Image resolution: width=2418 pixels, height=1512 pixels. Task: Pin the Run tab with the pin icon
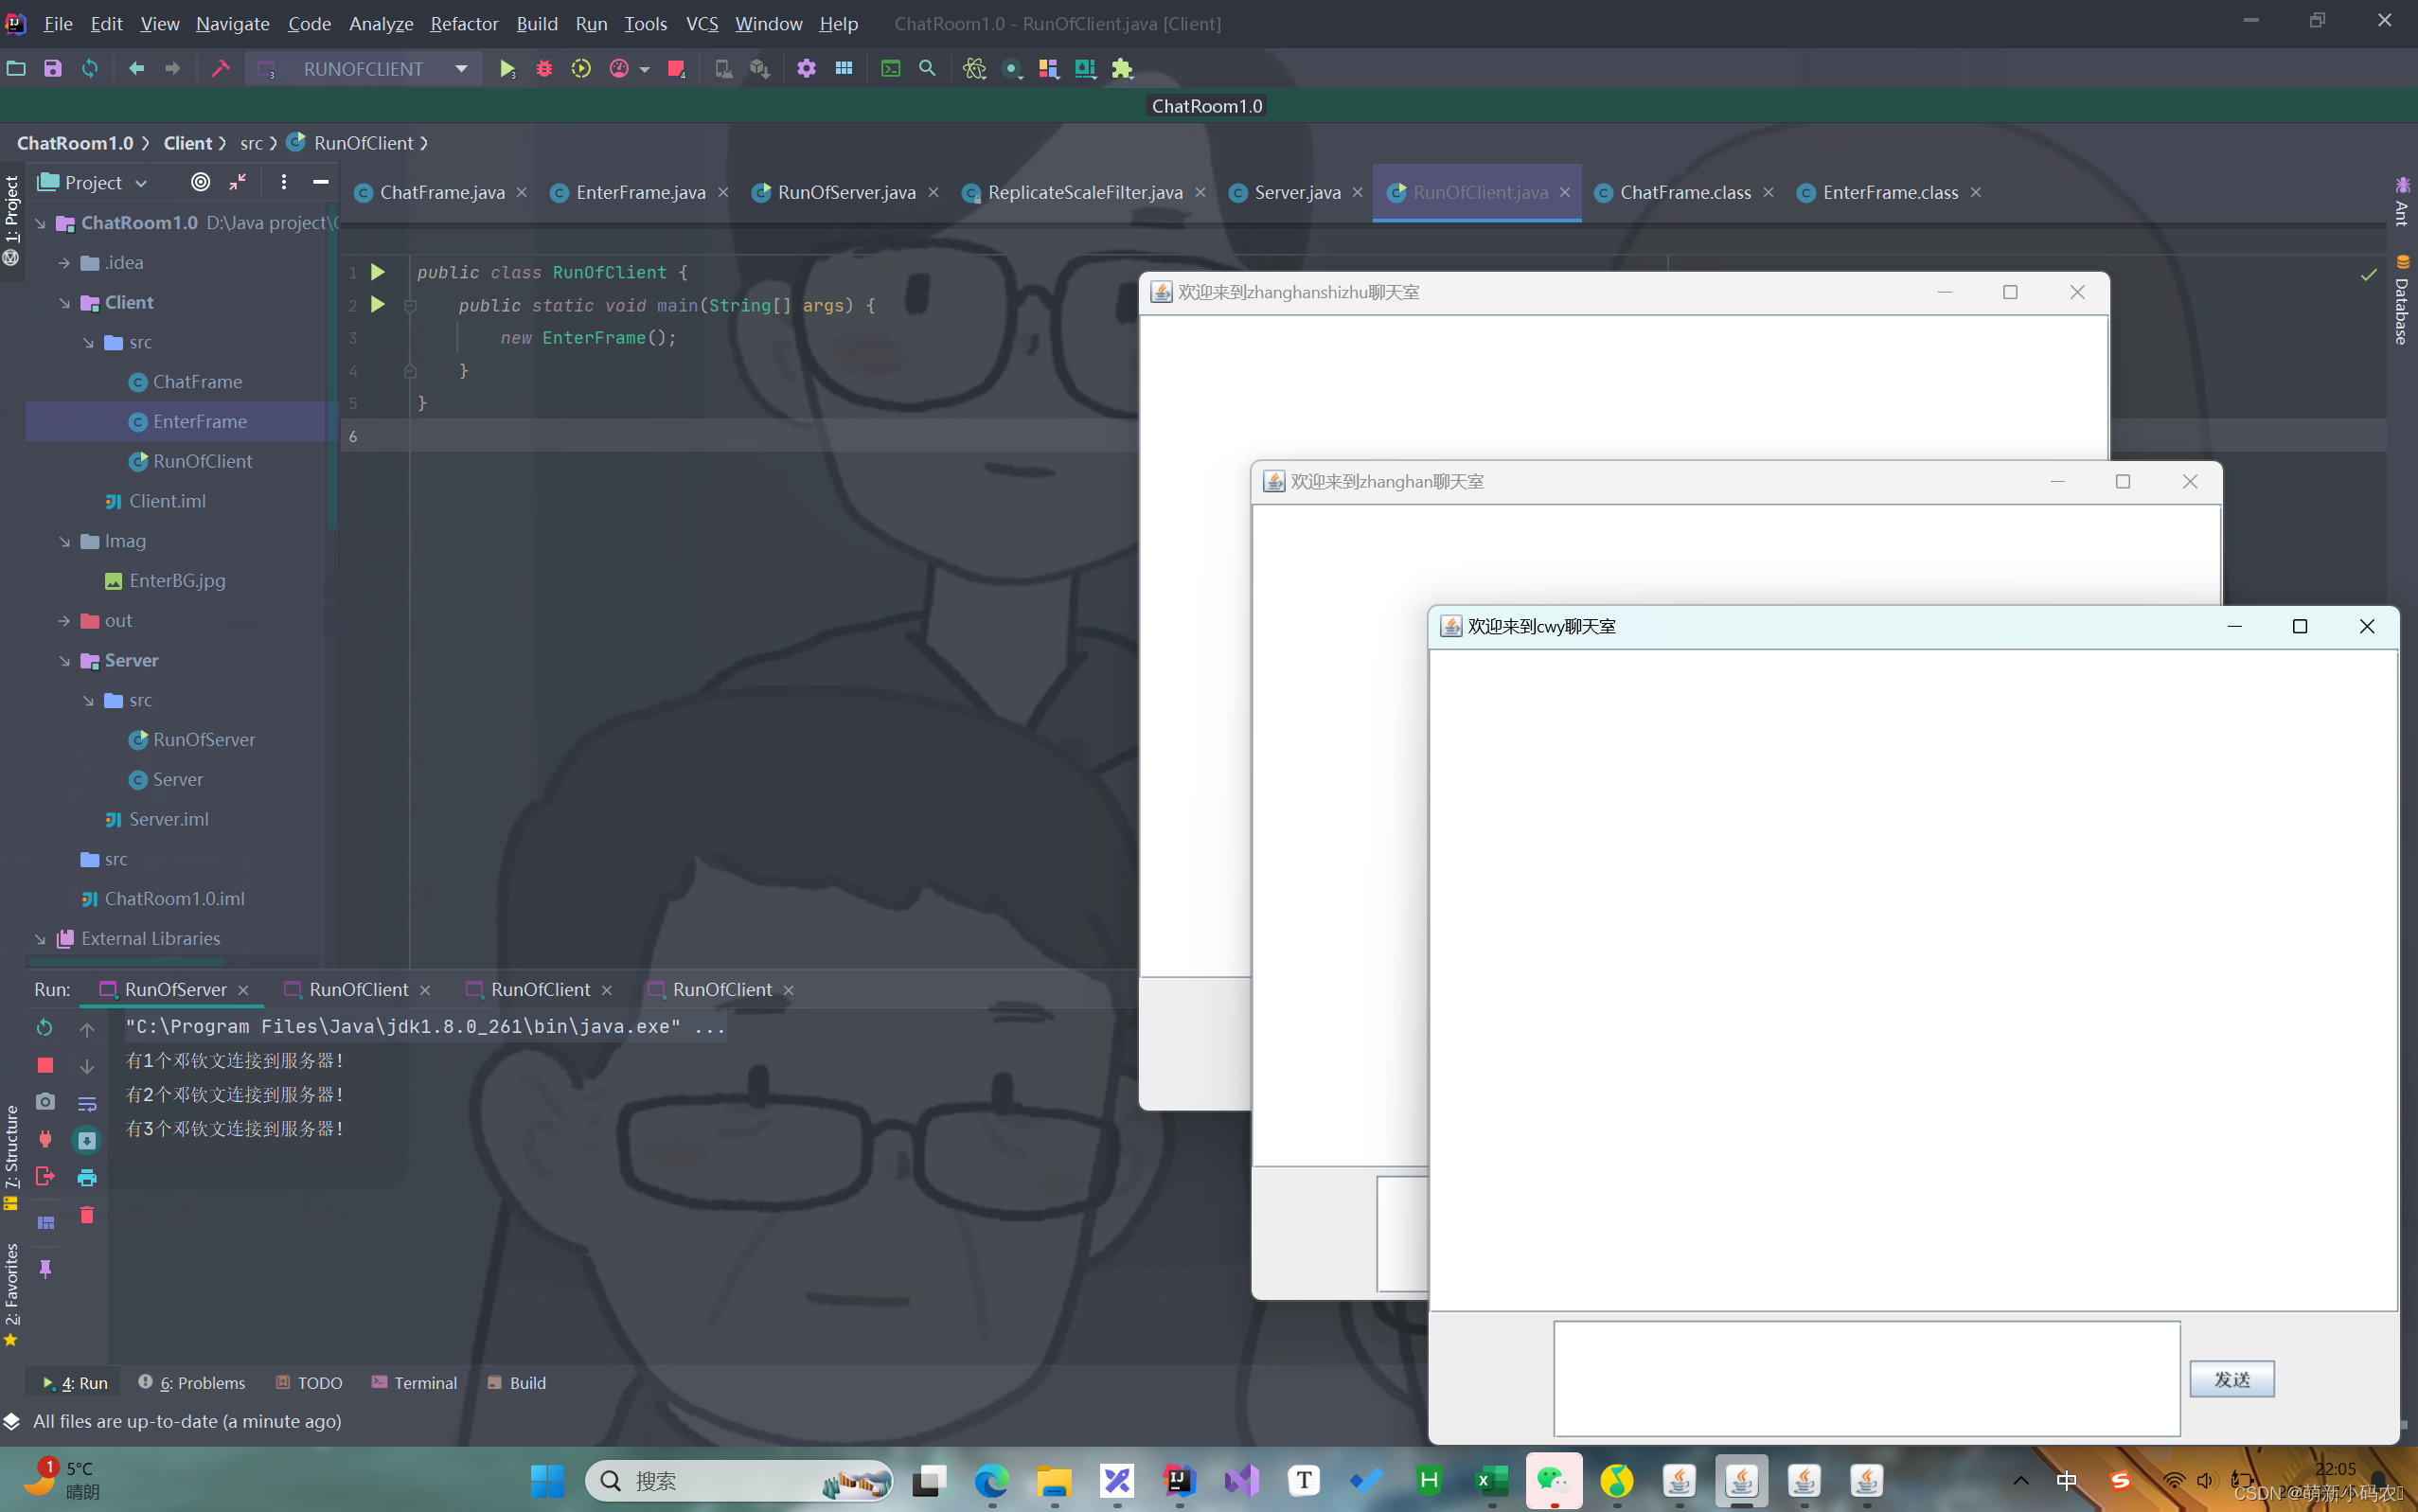[x=45, y=1269]
